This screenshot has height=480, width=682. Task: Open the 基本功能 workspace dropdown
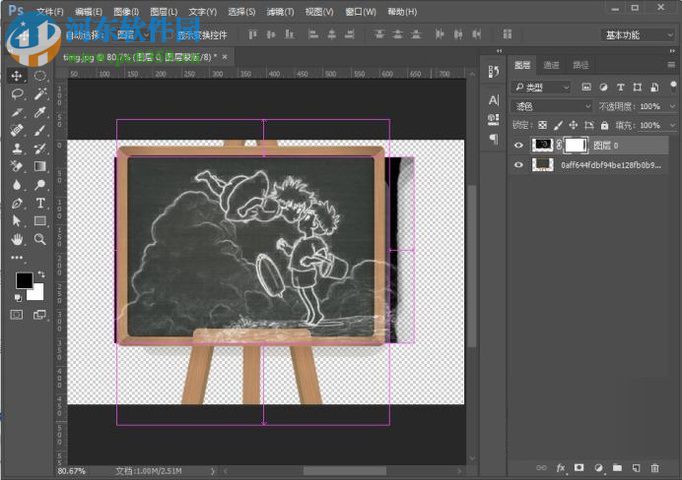[x=638, y=35]
